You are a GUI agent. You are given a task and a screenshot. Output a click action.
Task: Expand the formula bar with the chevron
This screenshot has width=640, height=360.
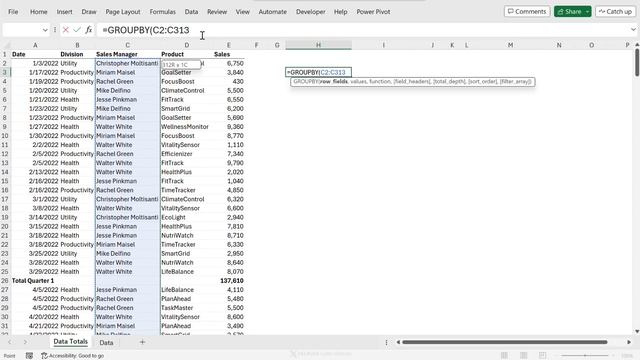coord(633,29)
